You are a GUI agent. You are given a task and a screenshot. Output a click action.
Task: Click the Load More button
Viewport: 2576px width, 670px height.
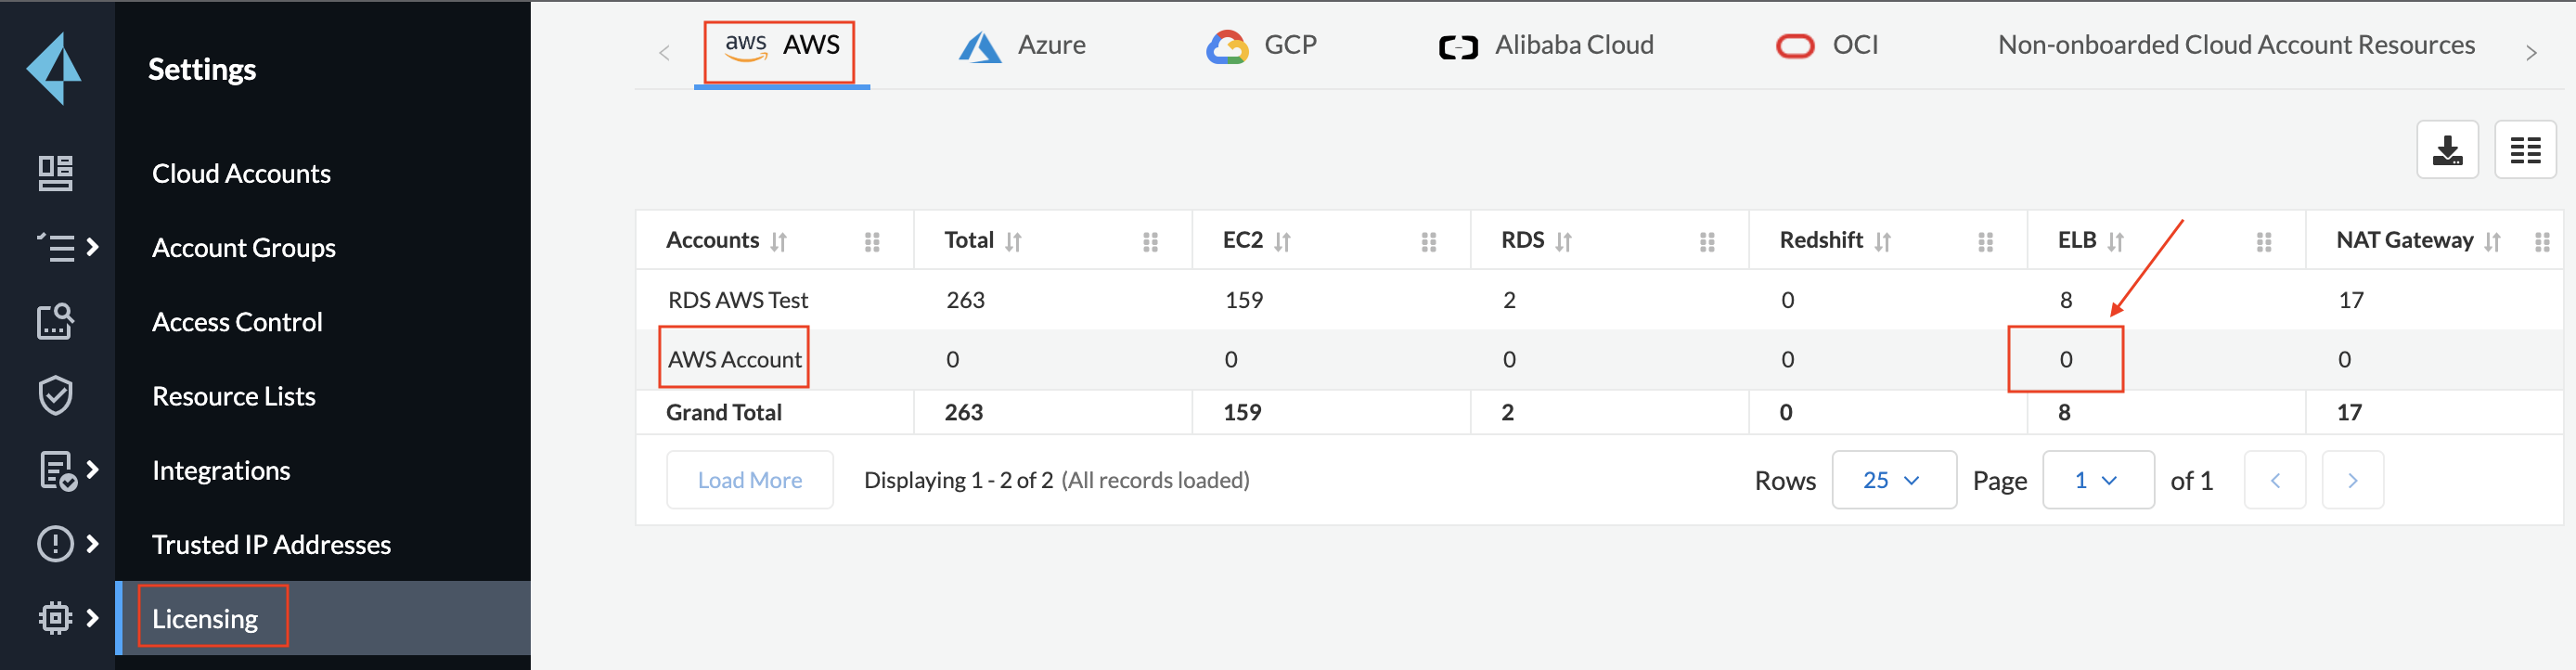pyautogui.click(x=749, y=480)
